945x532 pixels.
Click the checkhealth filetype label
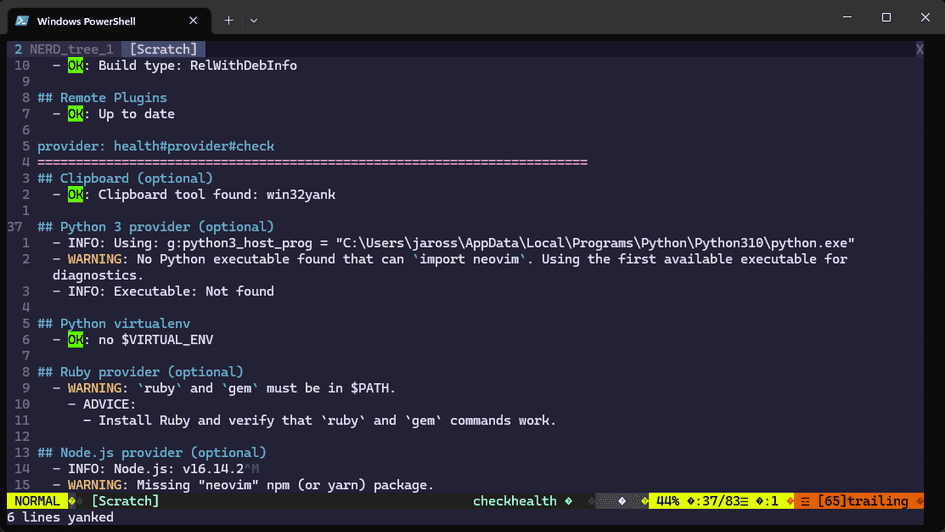tap(514, 501)
